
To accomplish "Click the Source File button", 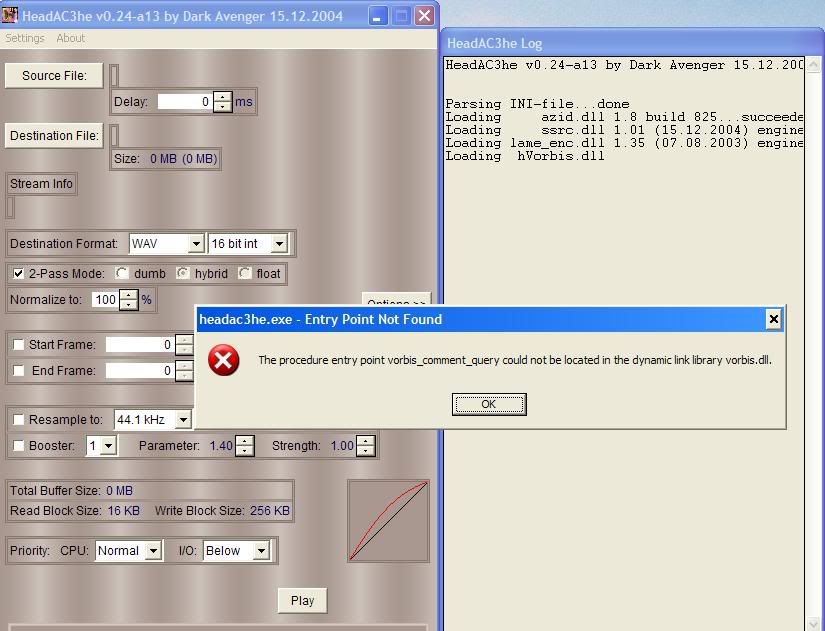I will coord(54,76).
